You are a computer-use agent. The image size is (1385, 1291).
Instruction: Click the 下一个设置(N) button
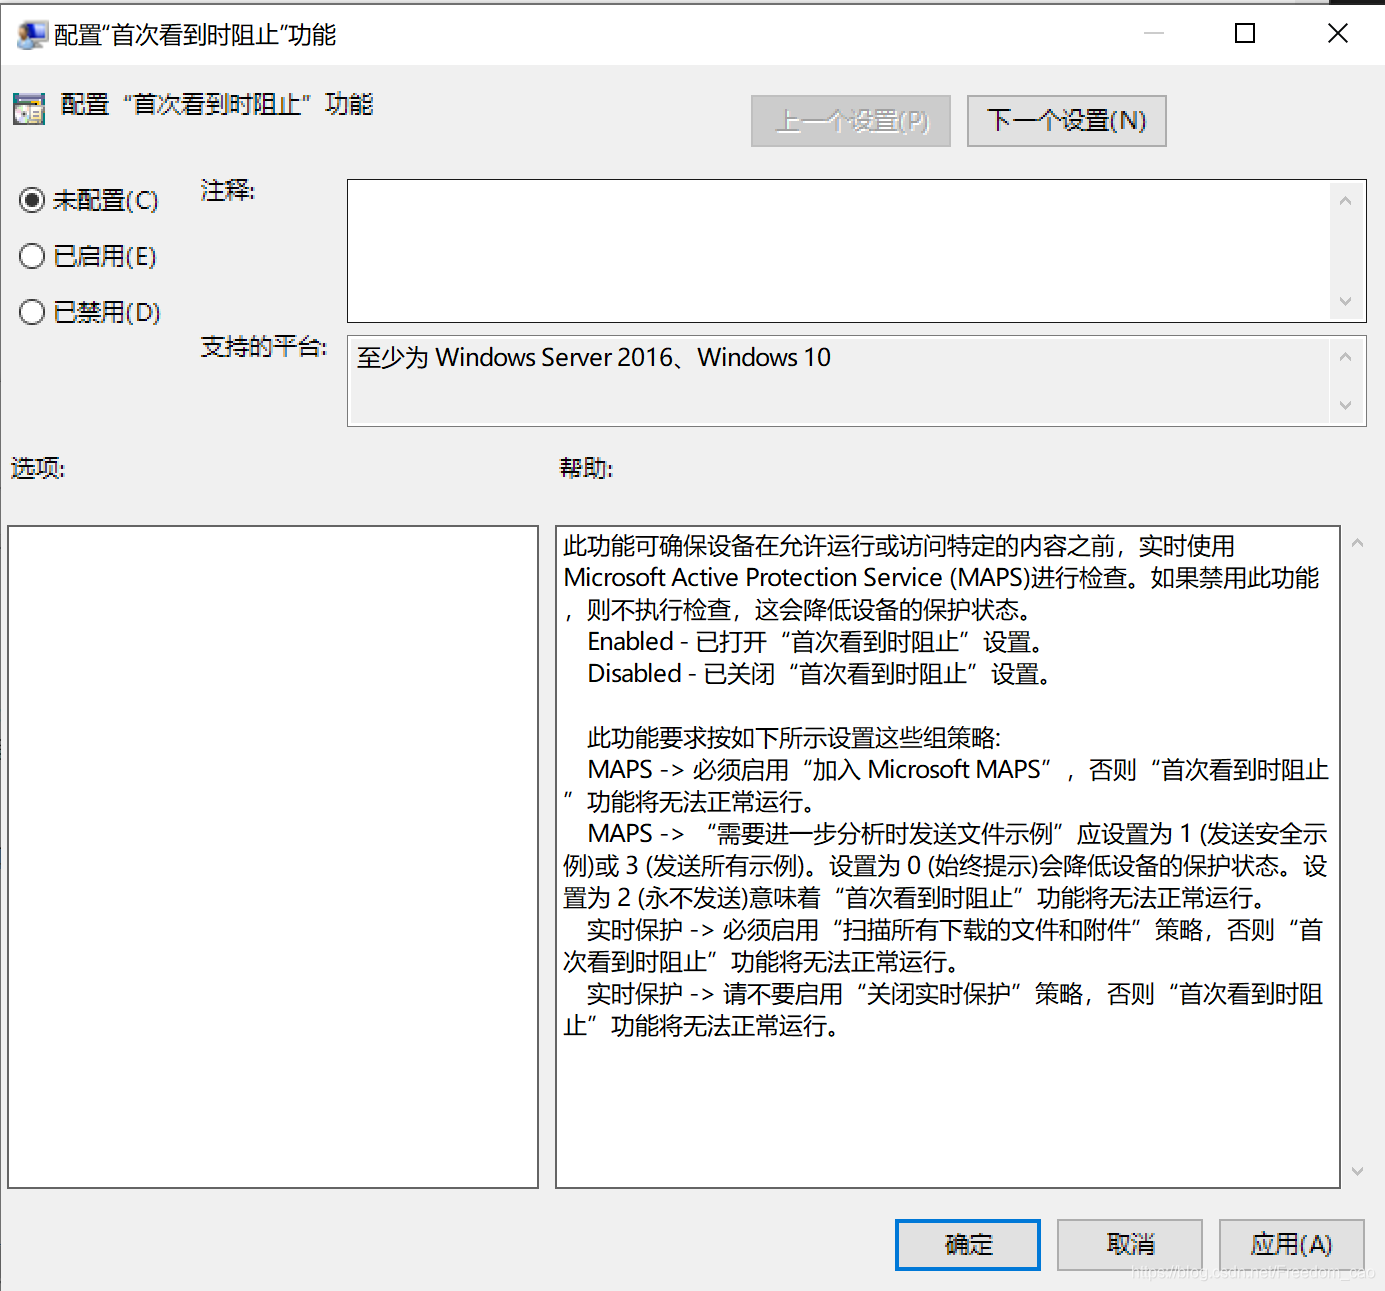(1066, 121)
